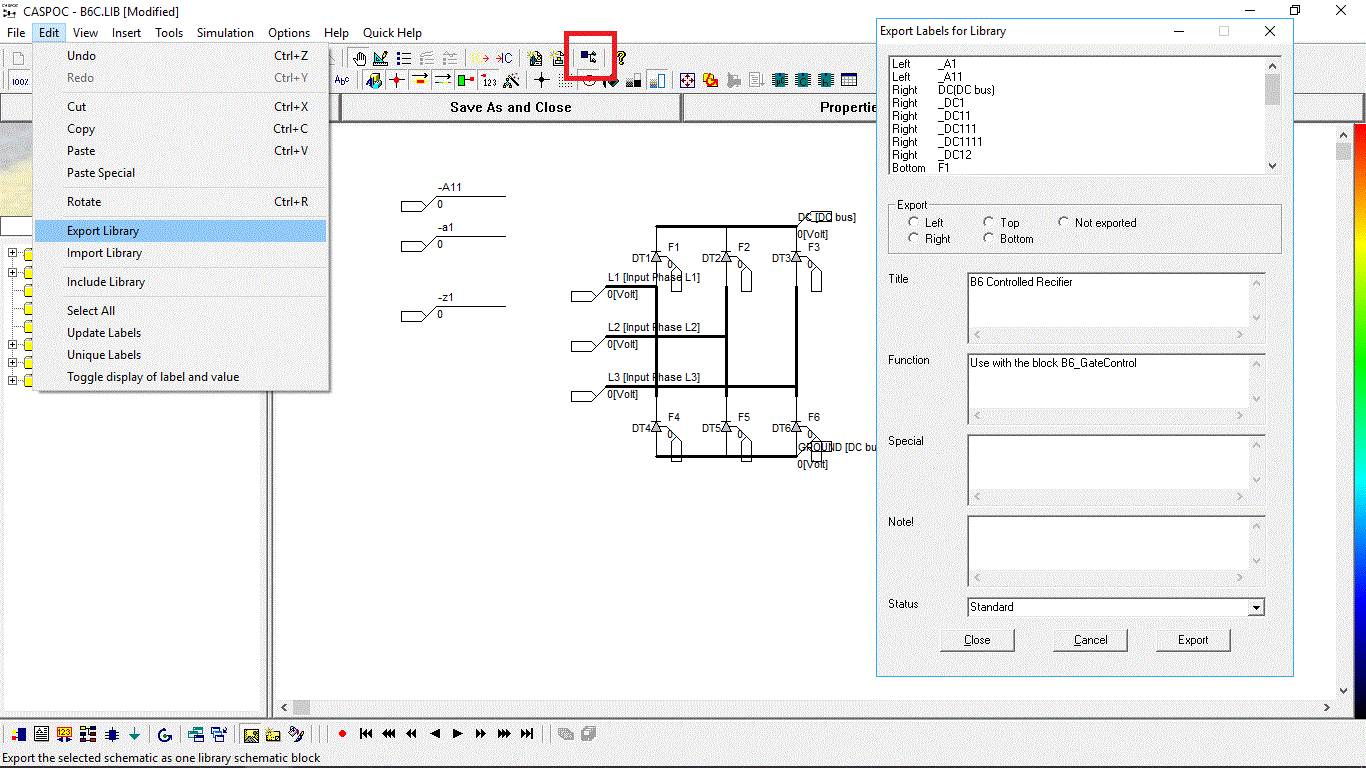
Task: Click the skip-to-start playback icon
Action: click(365, 734)
